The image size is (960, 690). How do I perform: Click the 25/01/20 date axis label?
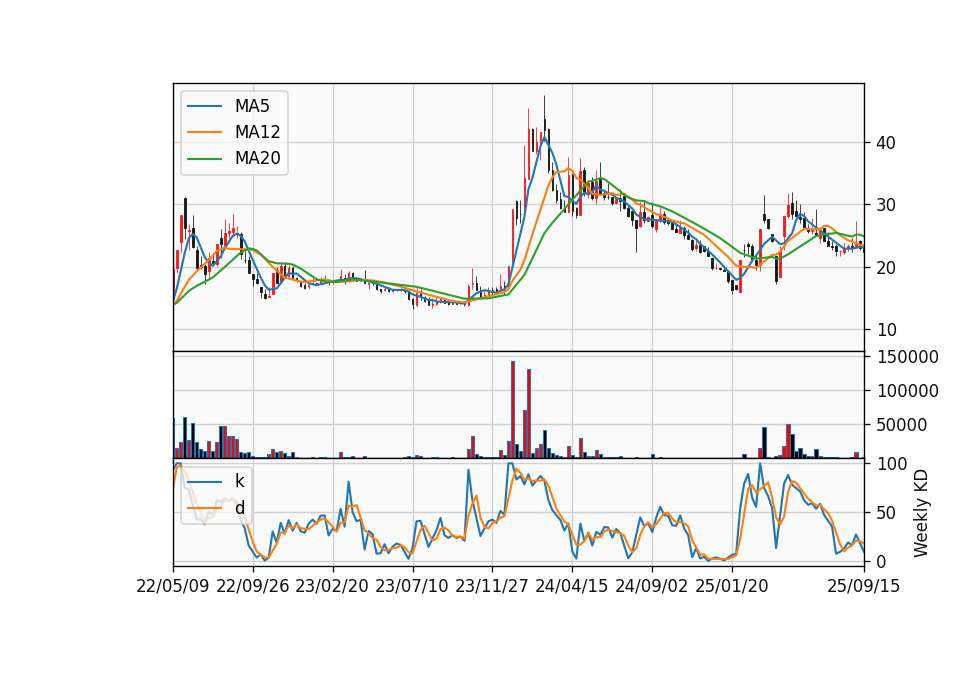[x=732, y=586]
